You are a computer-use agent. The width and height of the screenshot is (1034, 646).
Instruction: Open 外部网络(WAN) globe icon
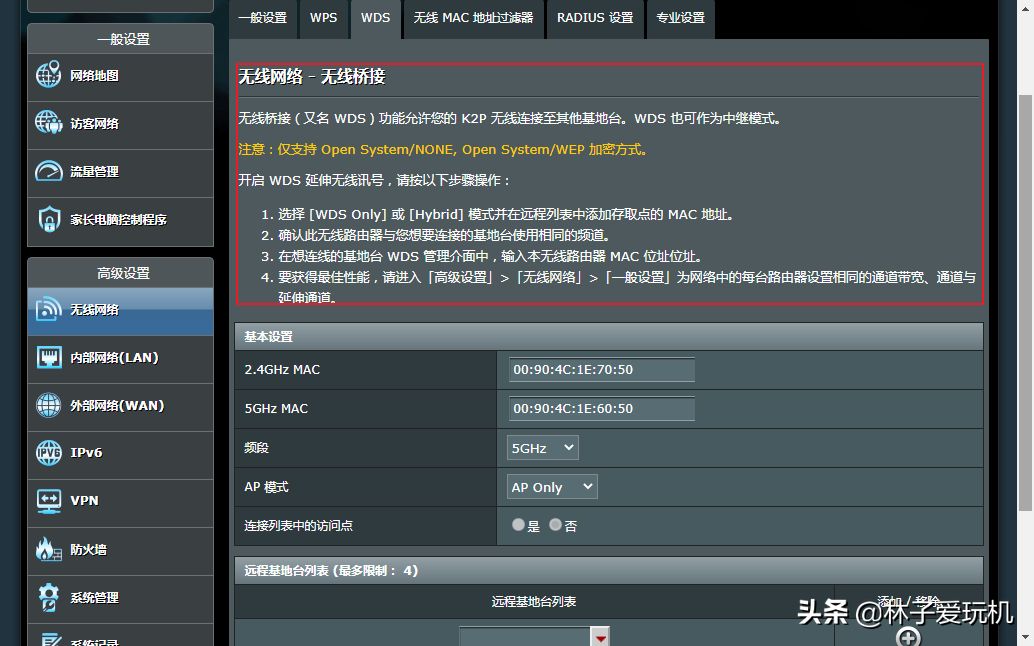click(x=49, y=405)
